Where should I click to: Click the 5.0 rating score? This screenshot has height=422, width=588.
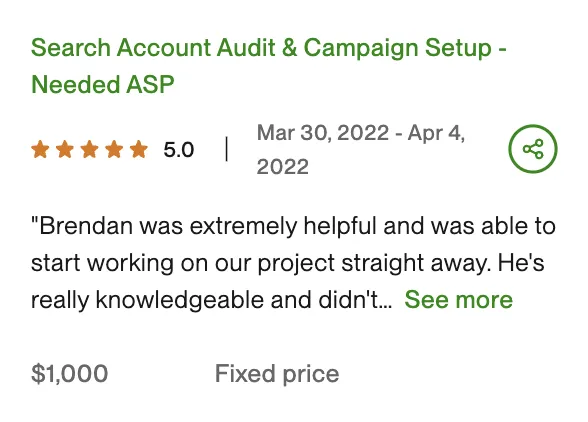pos(178,150)
